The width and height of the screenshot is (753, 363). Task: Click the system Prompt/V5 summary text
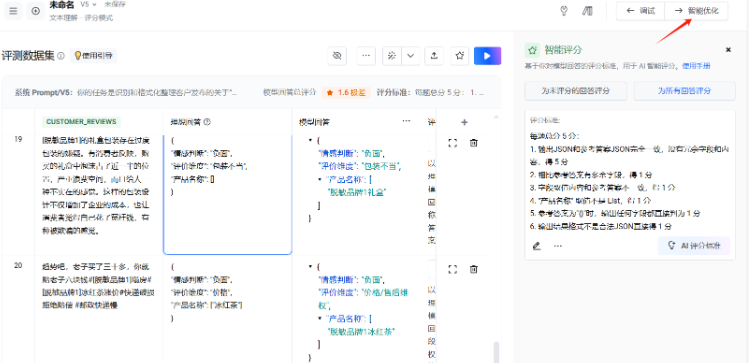tap(126, 93)
